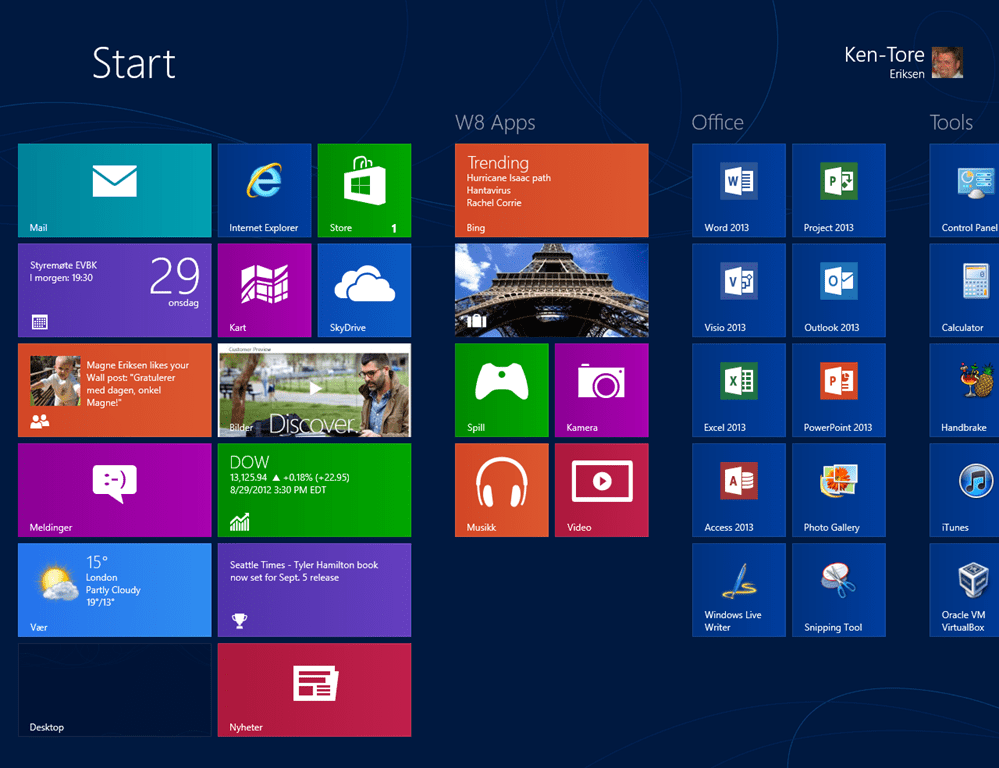Open the Store tile
The width and height of the screenshot is (999, 768).
pos(364,190)
